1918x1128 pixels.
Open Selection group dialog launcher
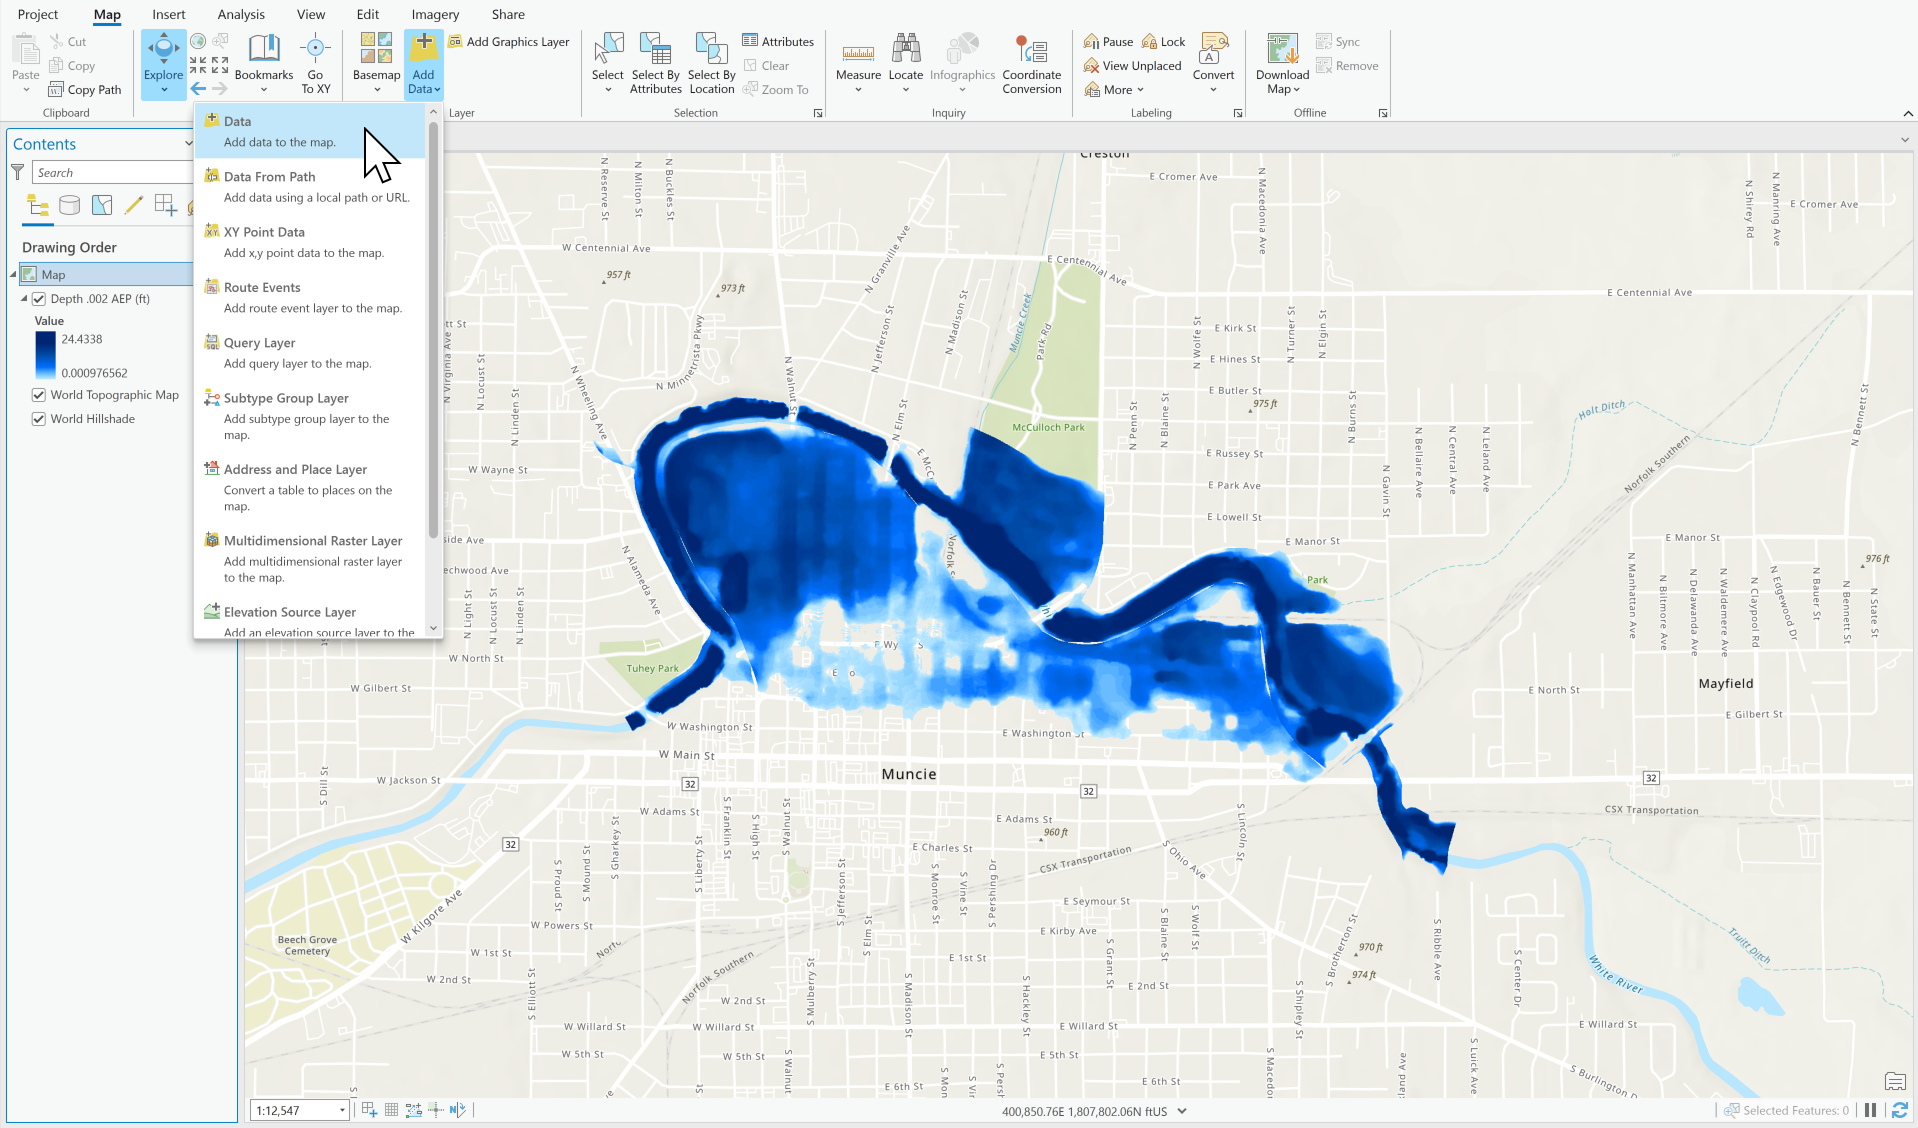(818, 113)
